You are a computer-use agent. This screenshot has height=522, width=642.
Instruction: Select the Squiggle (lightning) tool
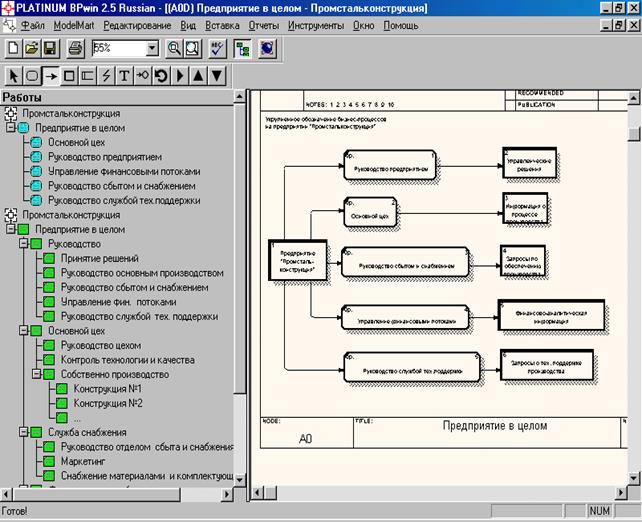pos(105,75)
